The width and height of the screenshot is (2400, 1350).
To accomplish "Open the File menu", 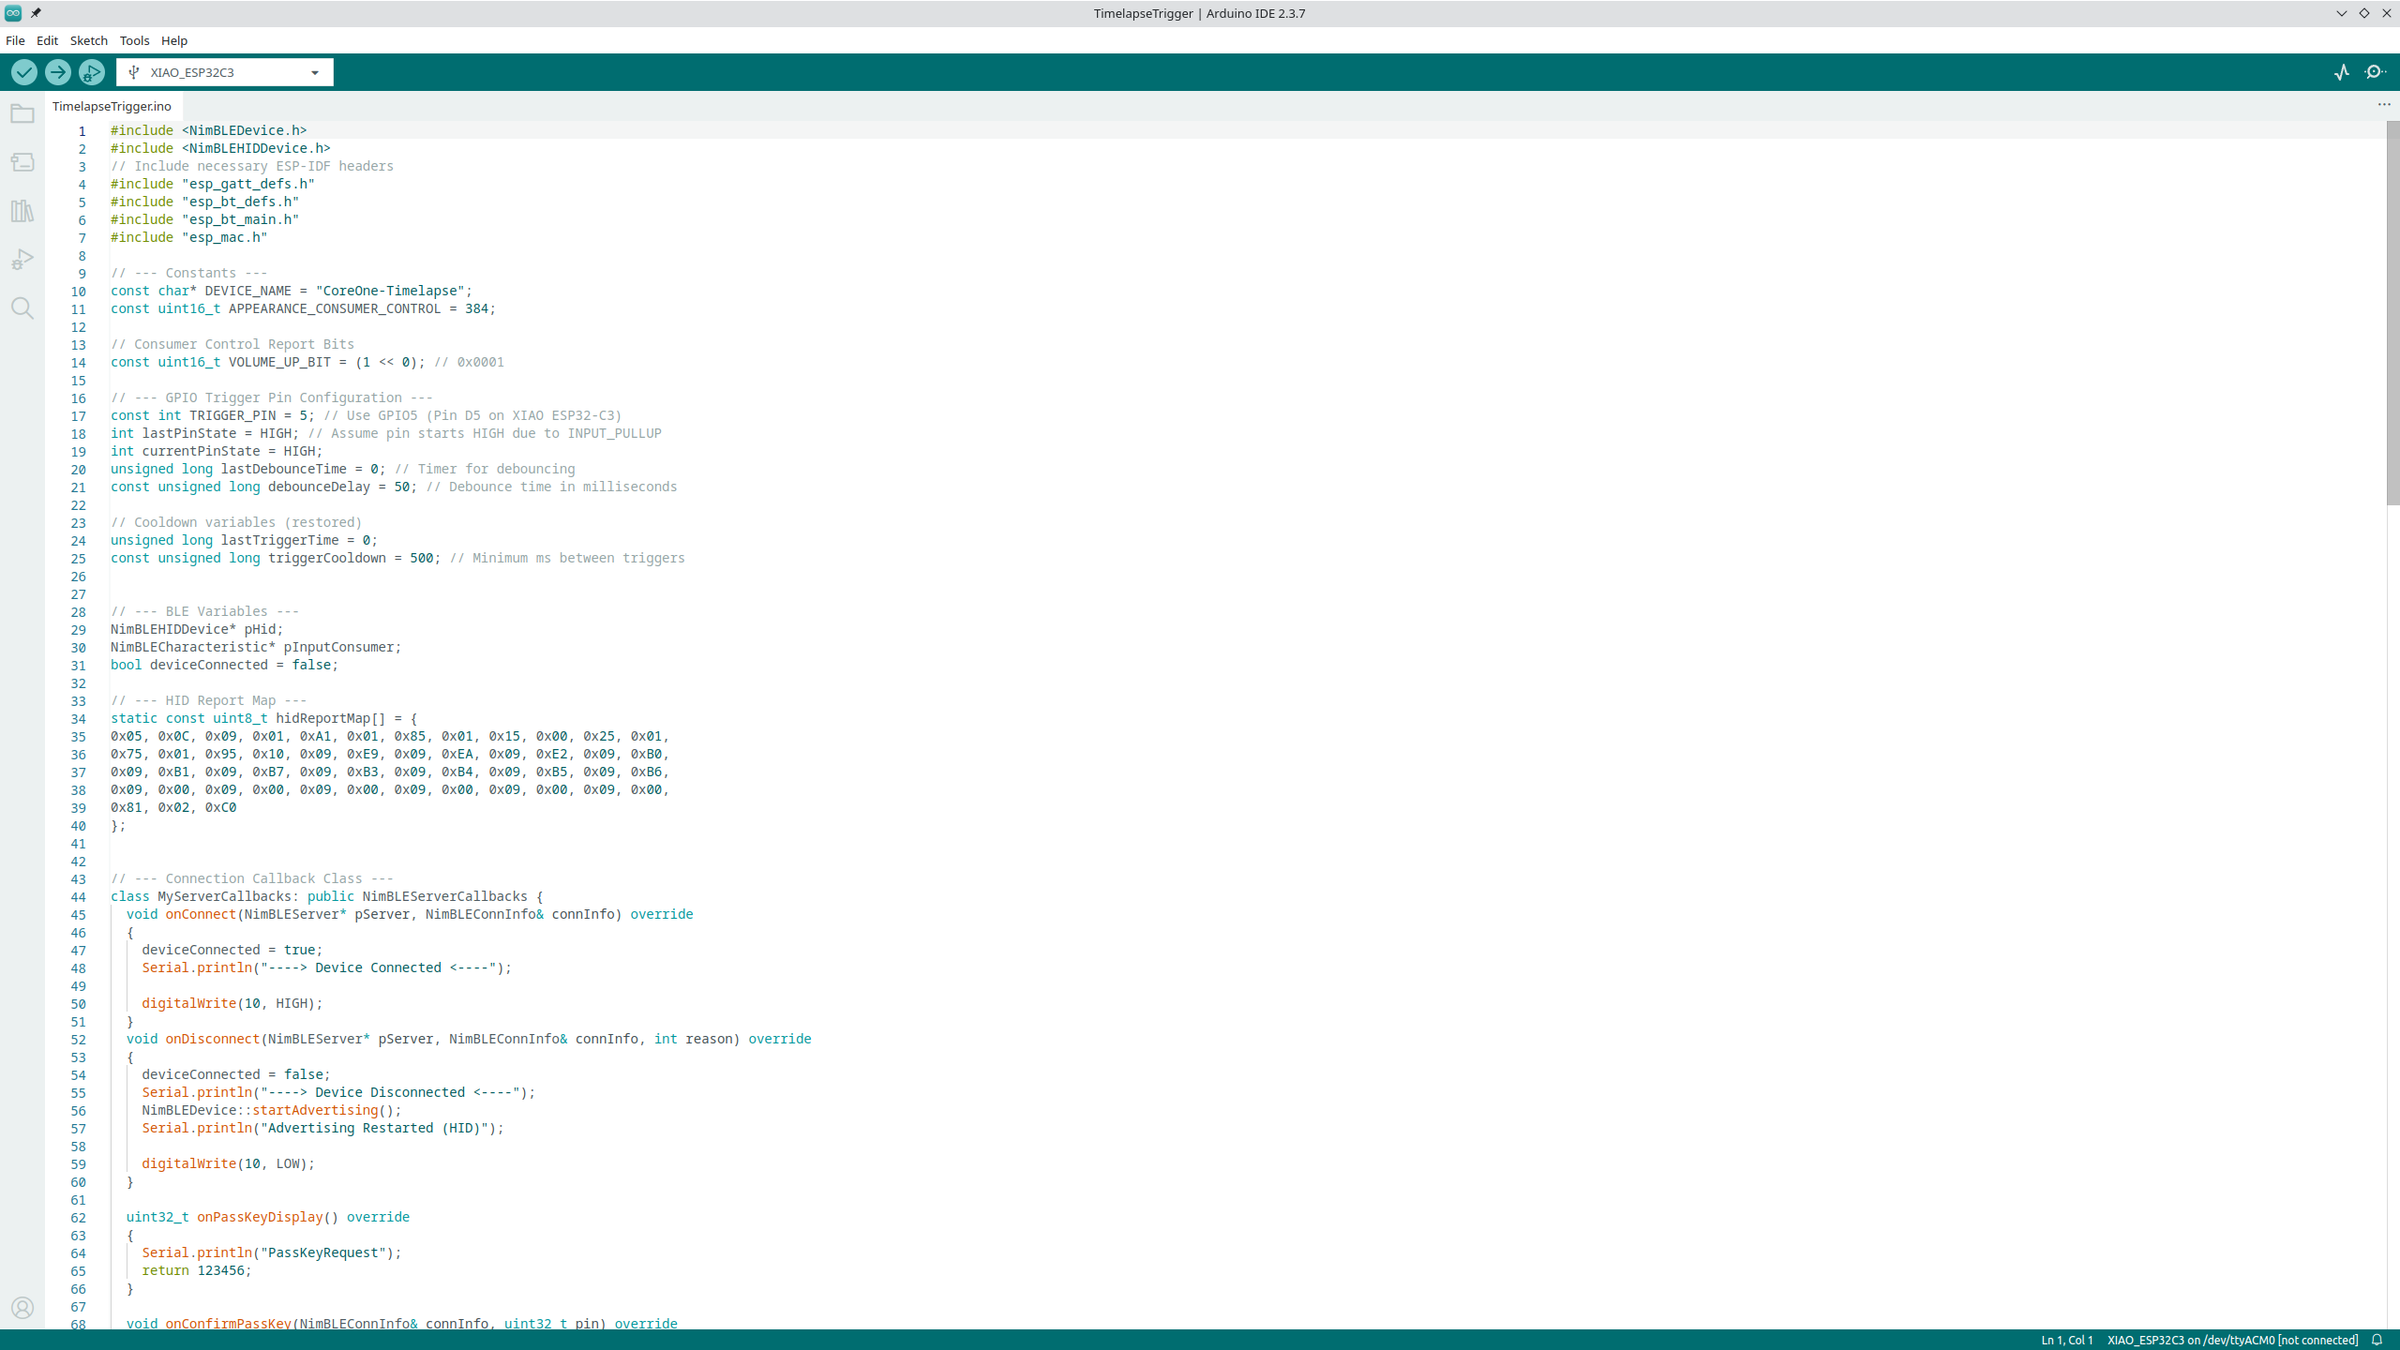I will tap(15, 41).
